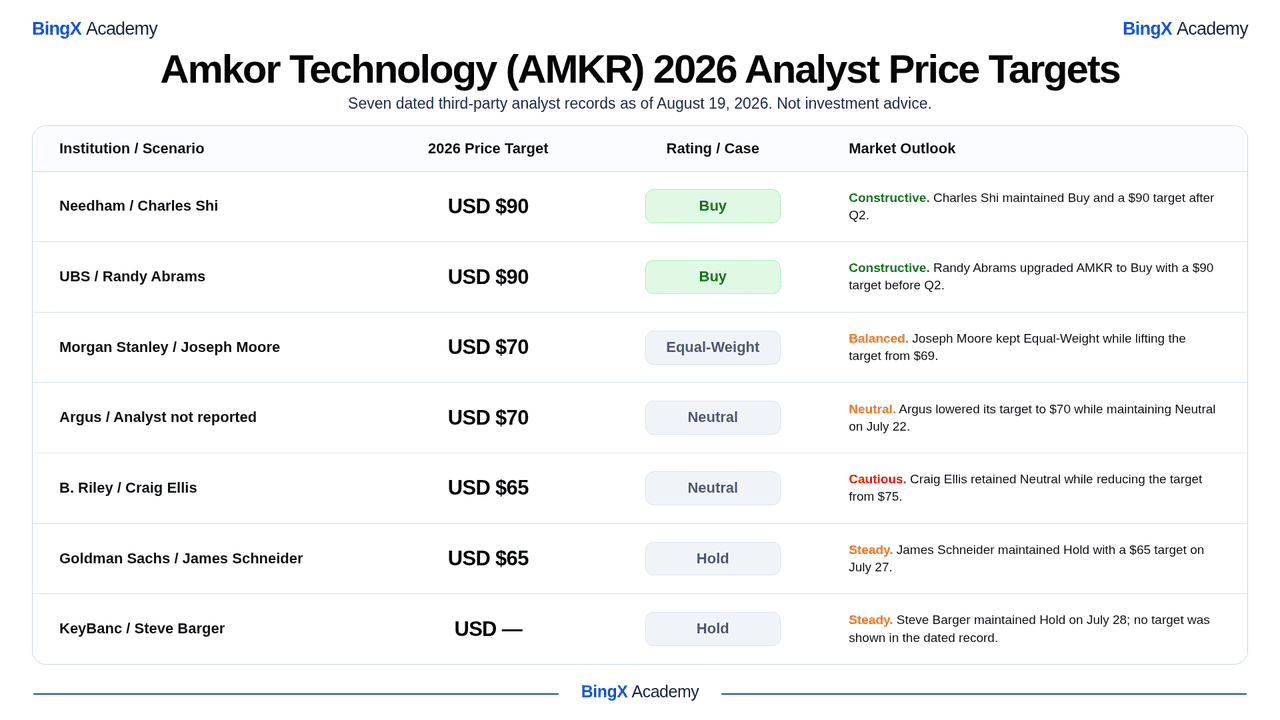Click the footer BingX Academy logo
The height and width of the screenshot is (720, 1280).
pos(640,692)
